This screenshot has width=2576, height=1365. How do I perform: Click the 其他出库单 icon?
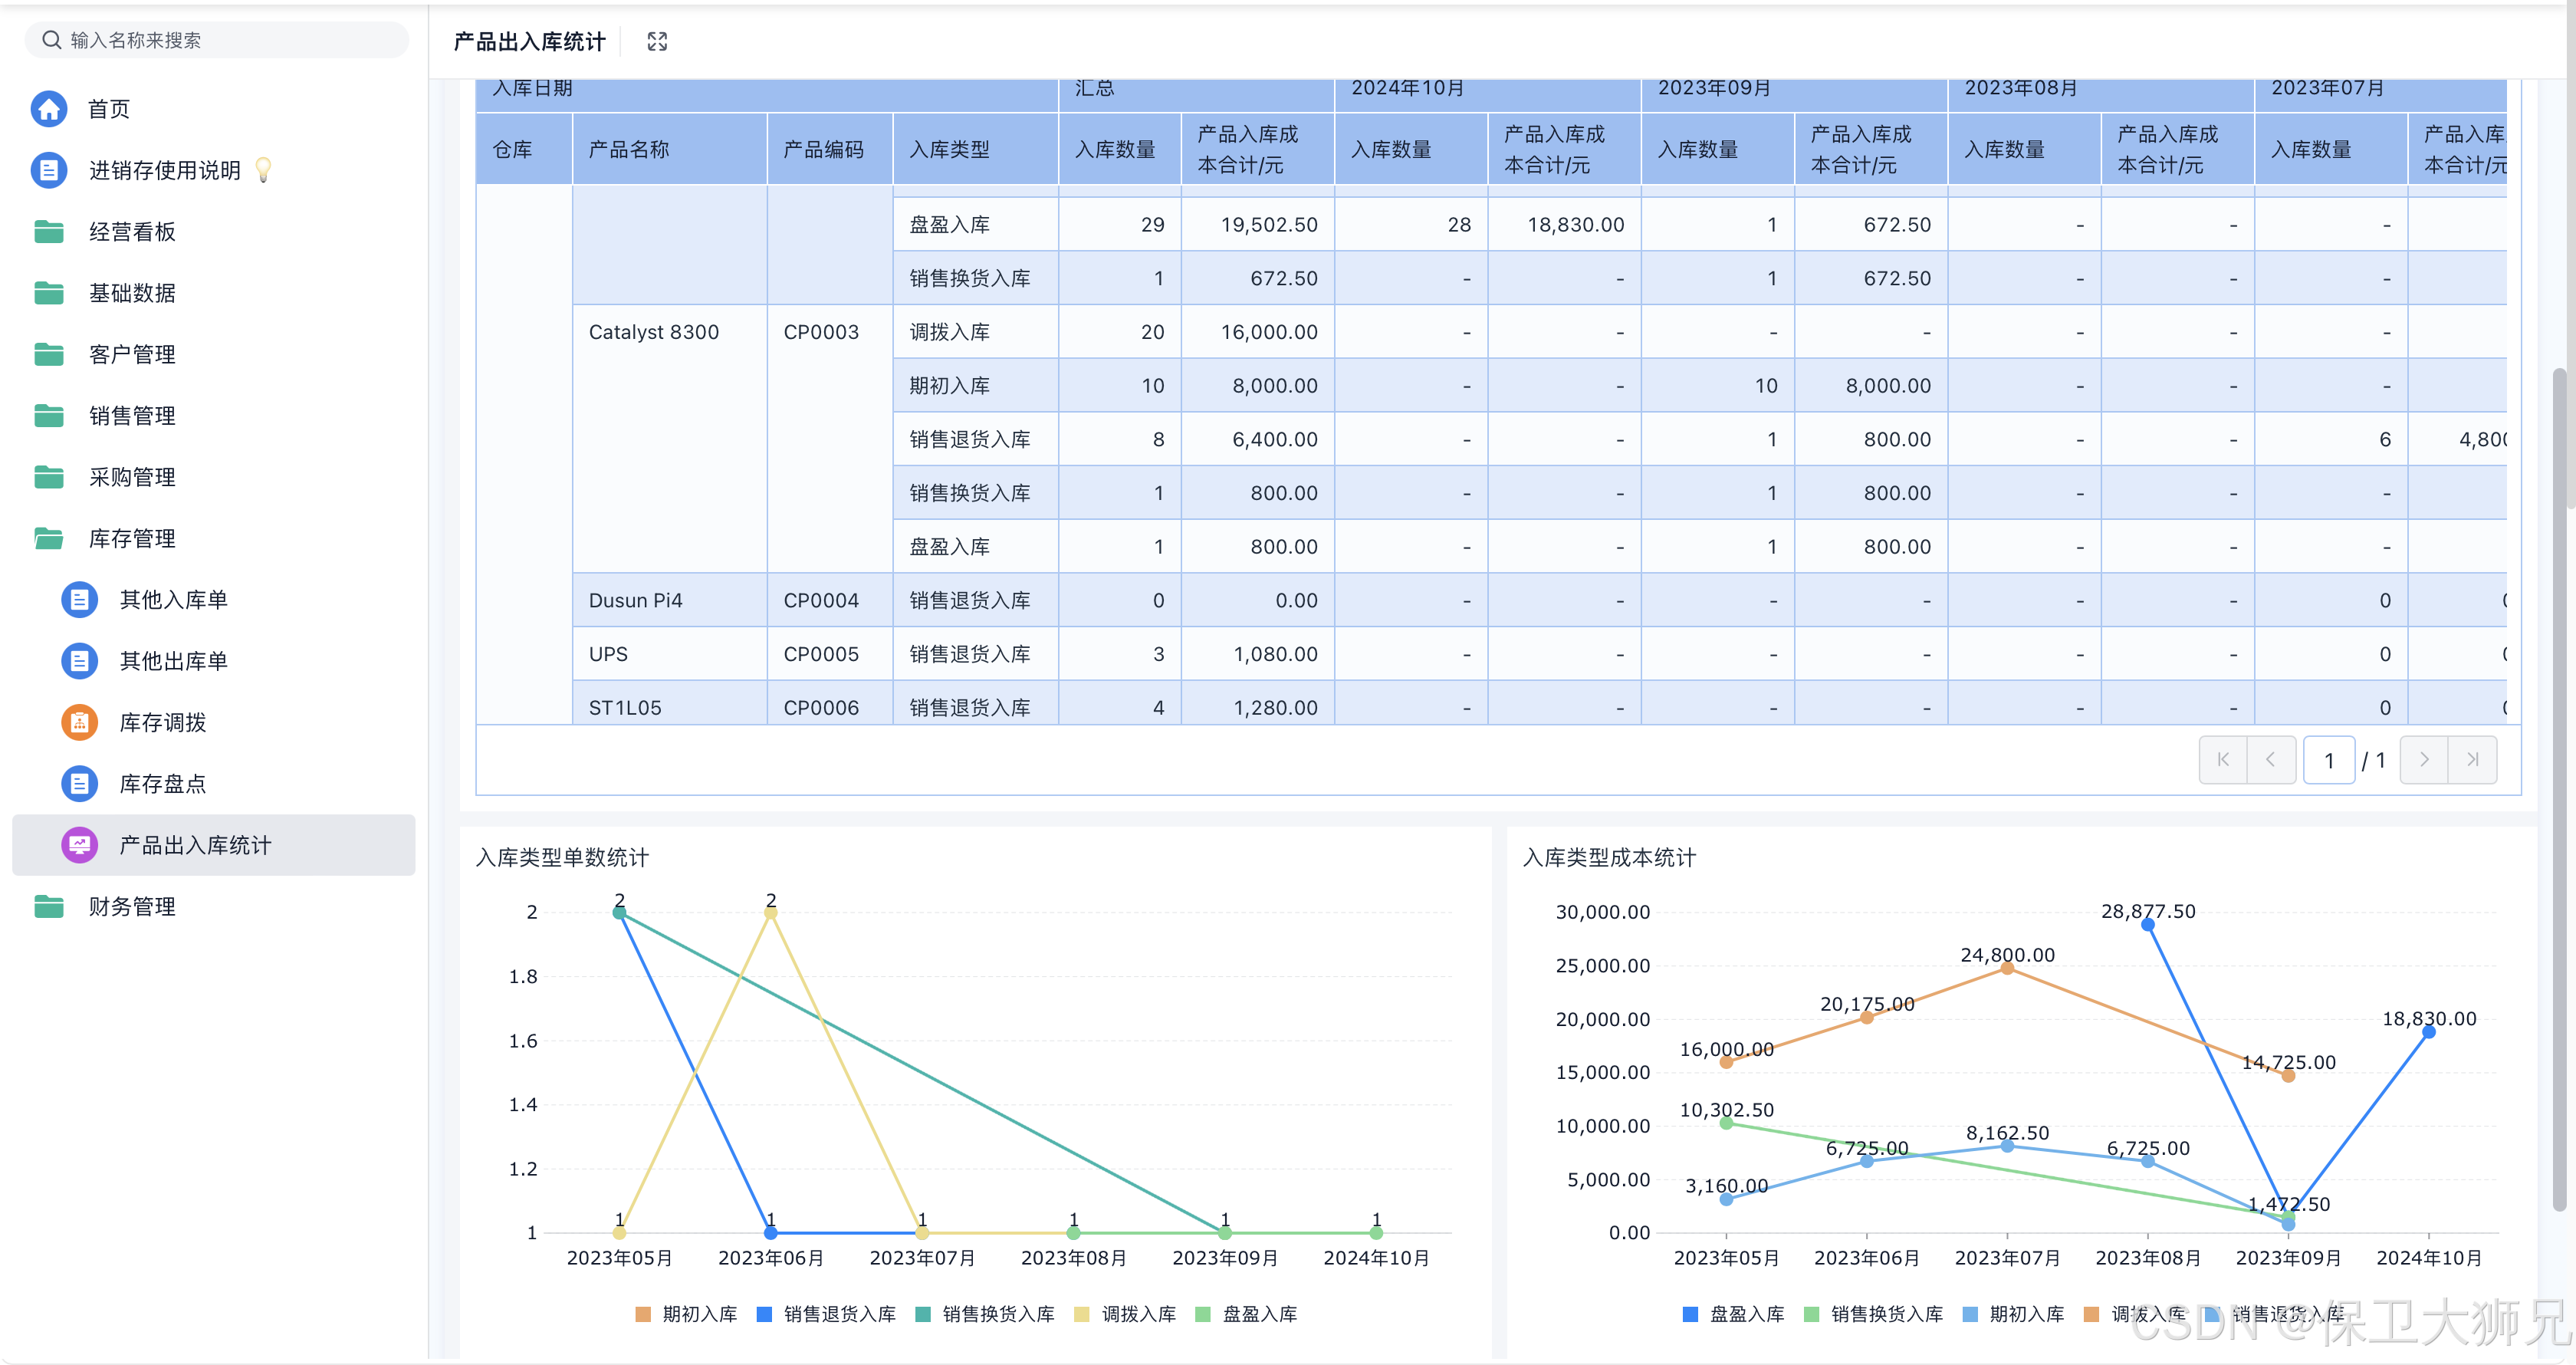click(80, 661)
